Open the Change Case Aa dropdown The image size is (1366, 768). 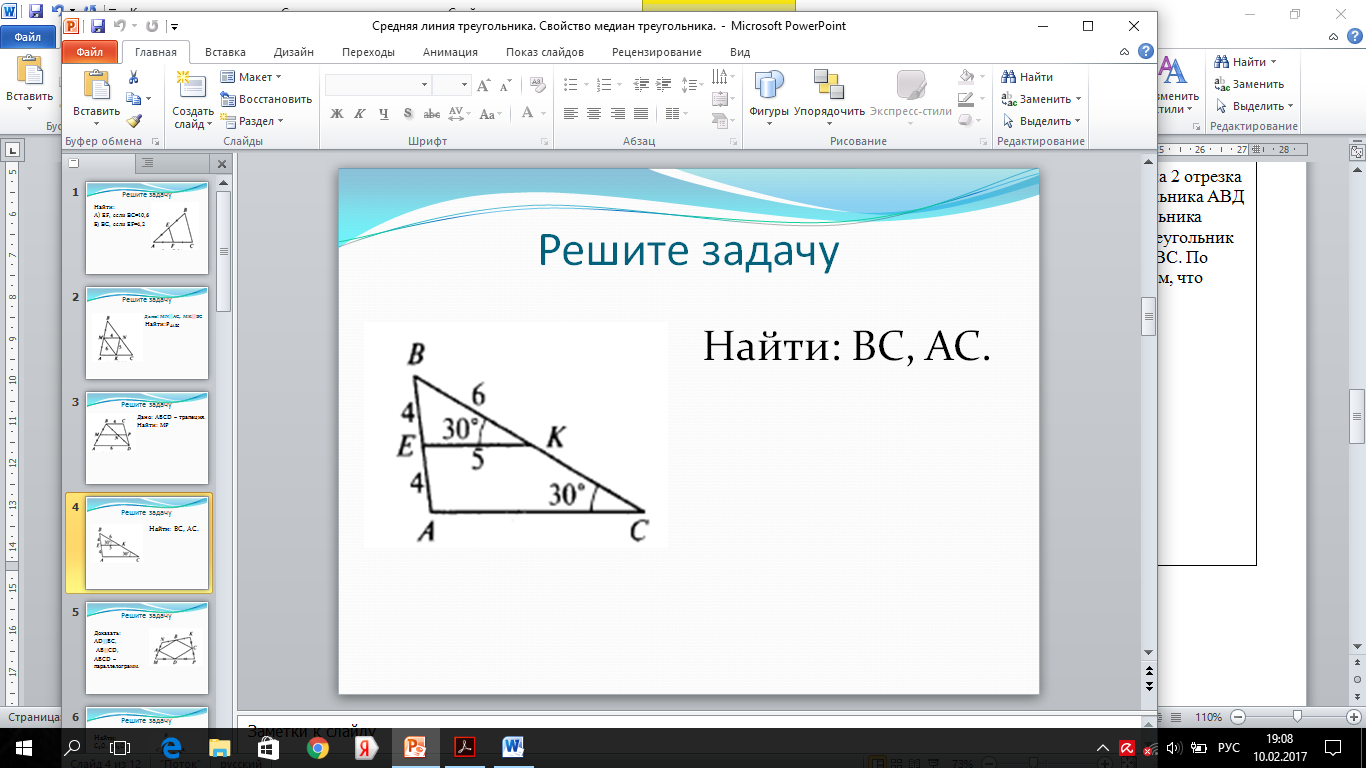[490, 114]
